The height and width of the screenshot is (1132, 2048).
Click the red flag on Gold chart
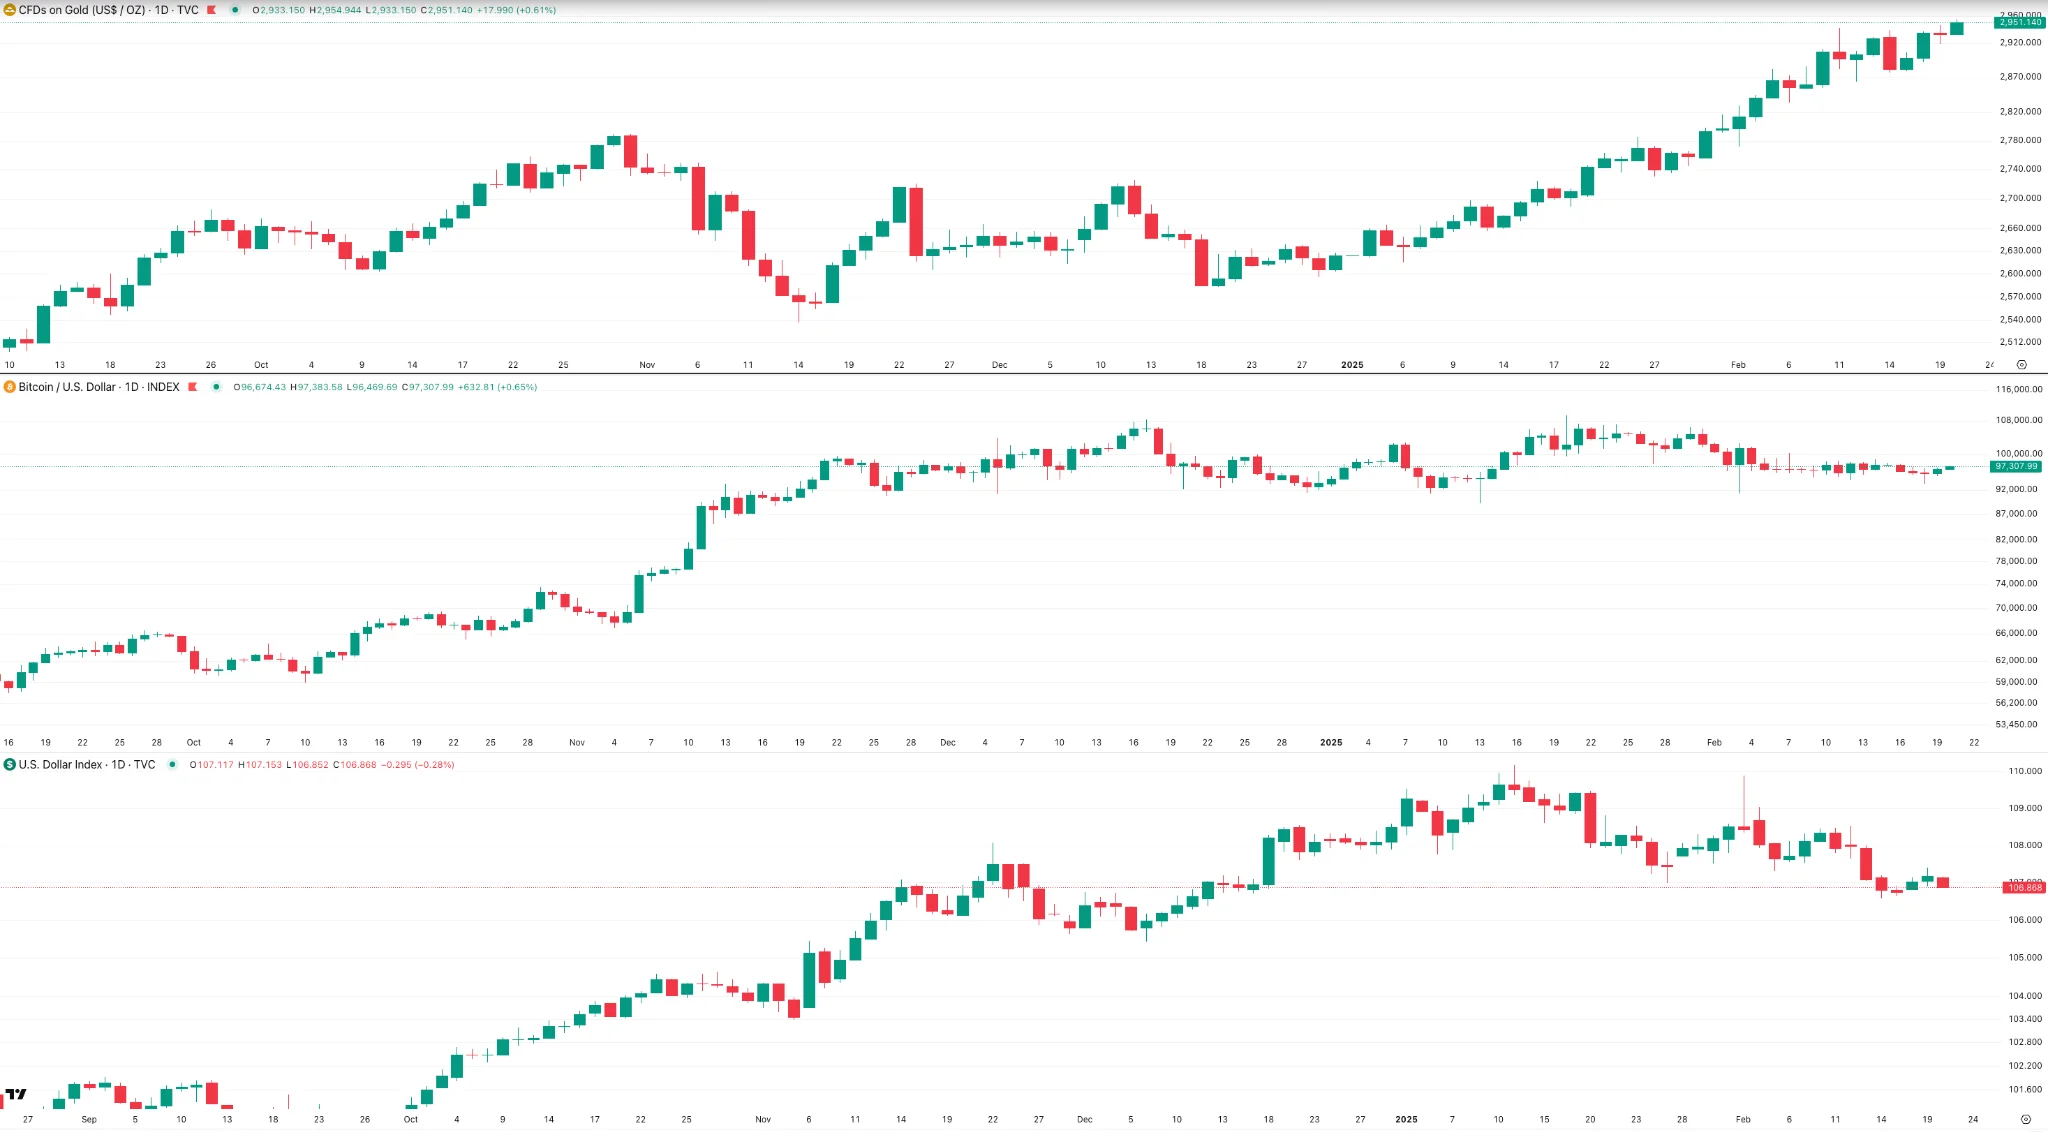click(212, 10)
